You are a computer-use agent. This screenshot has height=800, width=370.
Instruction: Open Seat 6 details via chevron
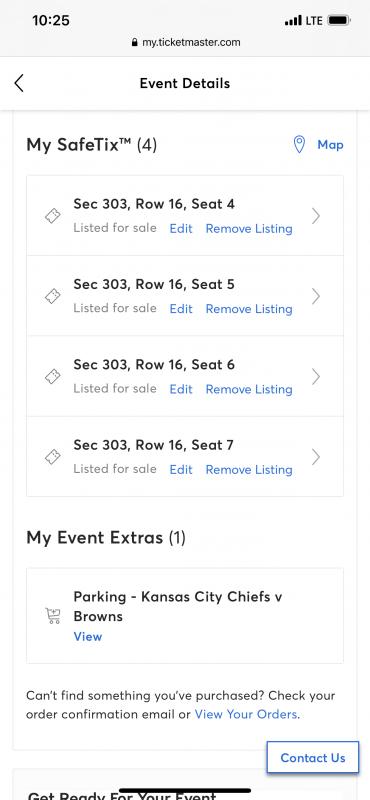click(316, 377)
